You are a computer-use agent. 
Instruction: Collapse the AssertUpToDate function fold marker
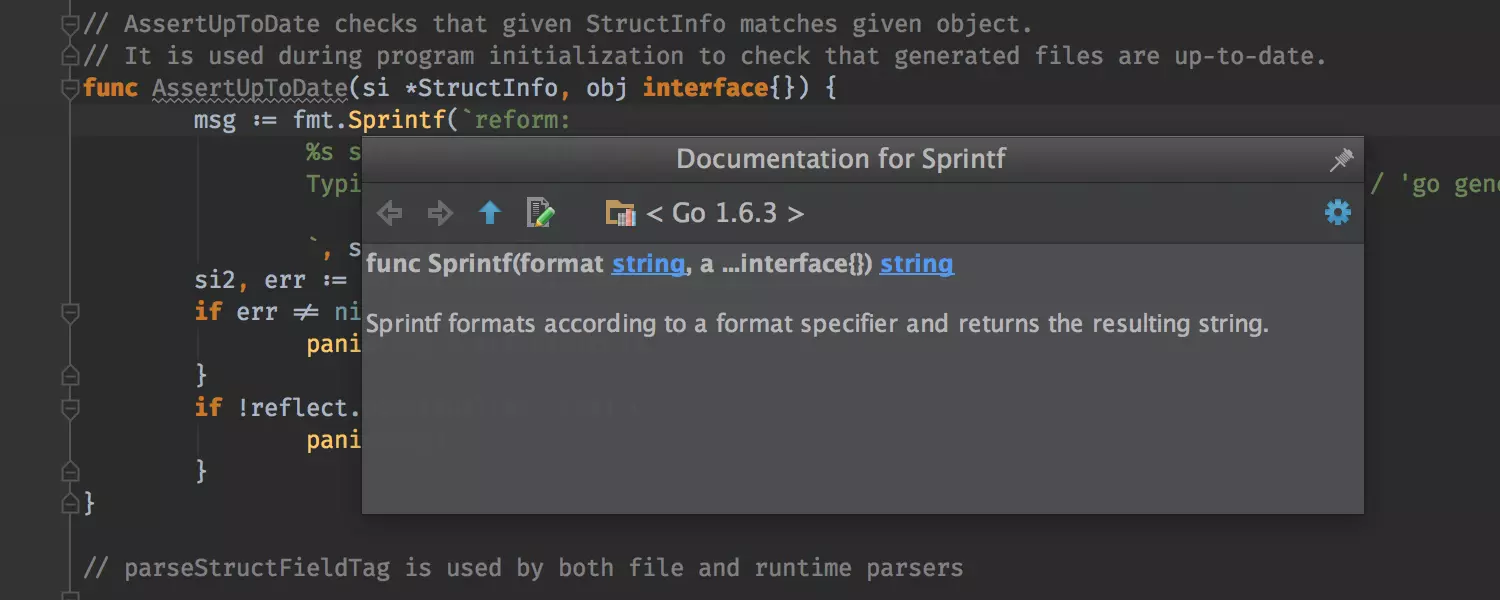coord(70,89)
